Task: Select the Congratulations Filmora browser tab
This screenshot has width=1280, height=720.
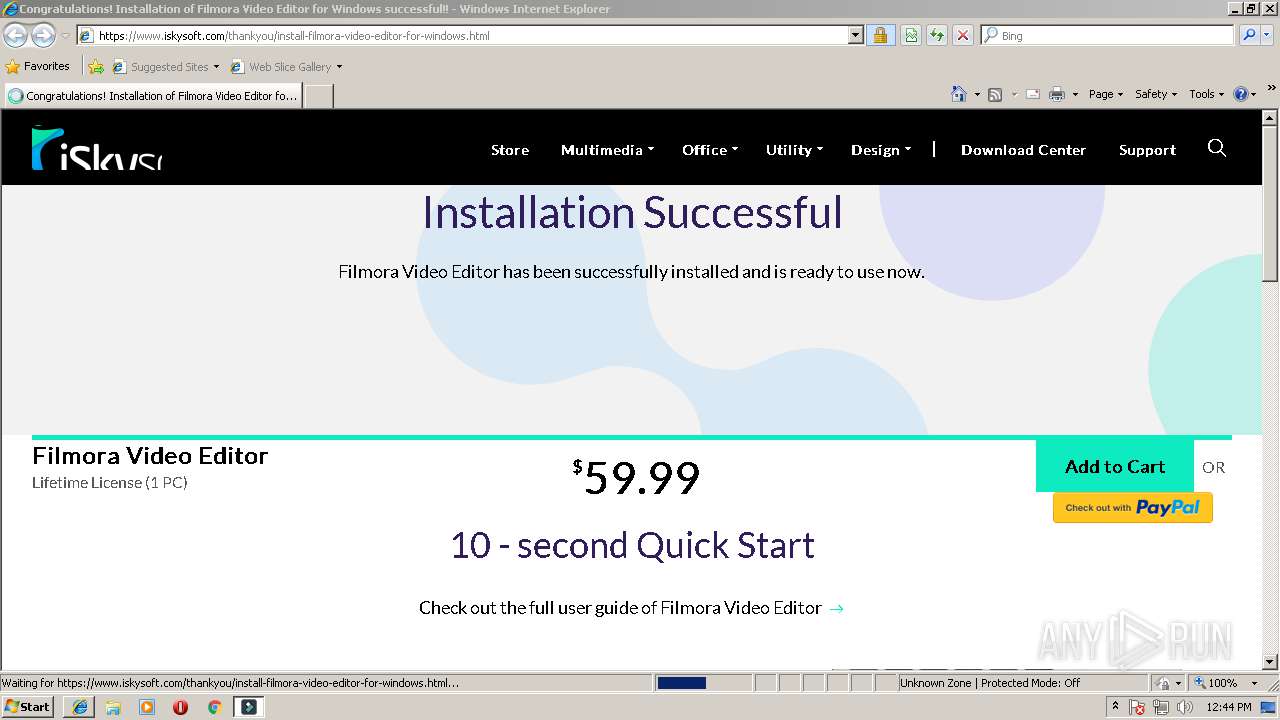Action: click(153, 96)
